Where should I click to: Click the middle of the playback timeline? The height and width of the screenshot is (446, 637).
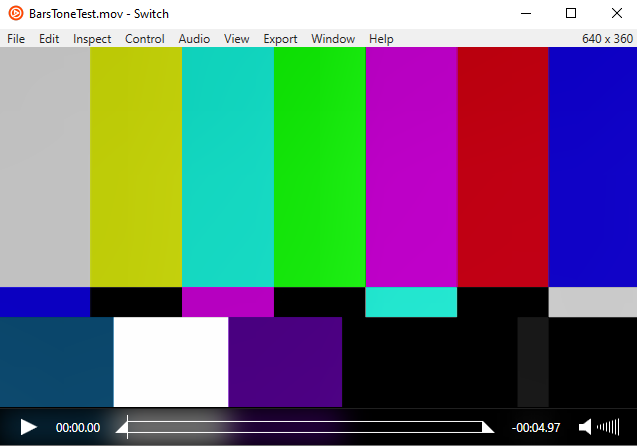(x=305, y=427)
